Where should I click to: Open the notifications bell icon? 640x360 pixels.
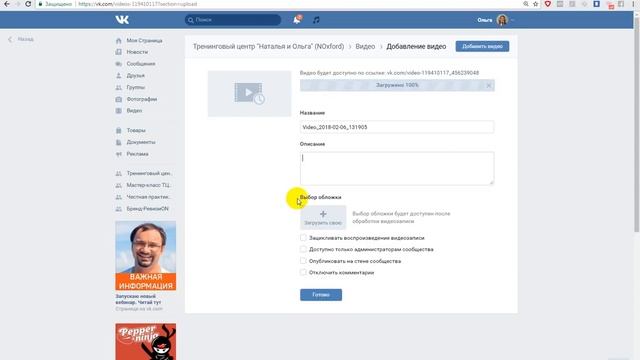click(x=297, y=20)
